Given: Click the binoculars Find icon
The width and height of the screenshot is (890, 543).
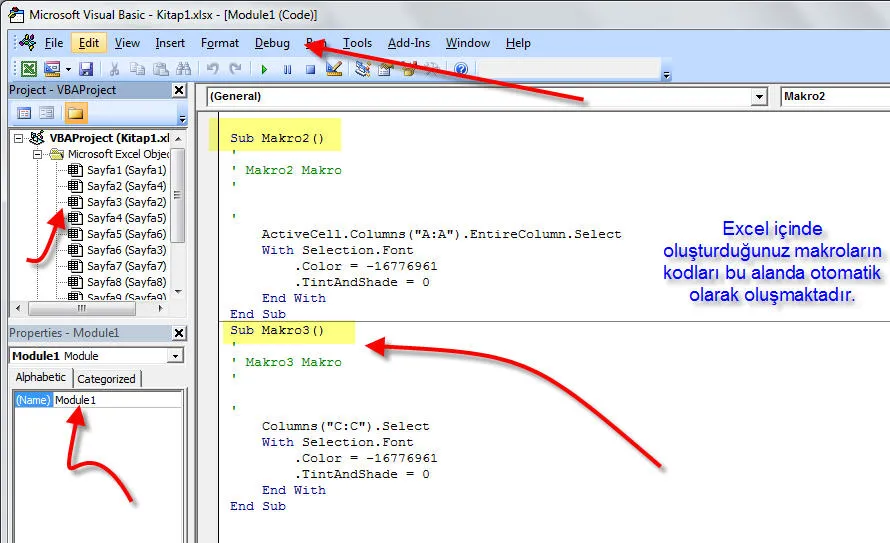Looking at the screenshot, I should click(x=183, y=69).
